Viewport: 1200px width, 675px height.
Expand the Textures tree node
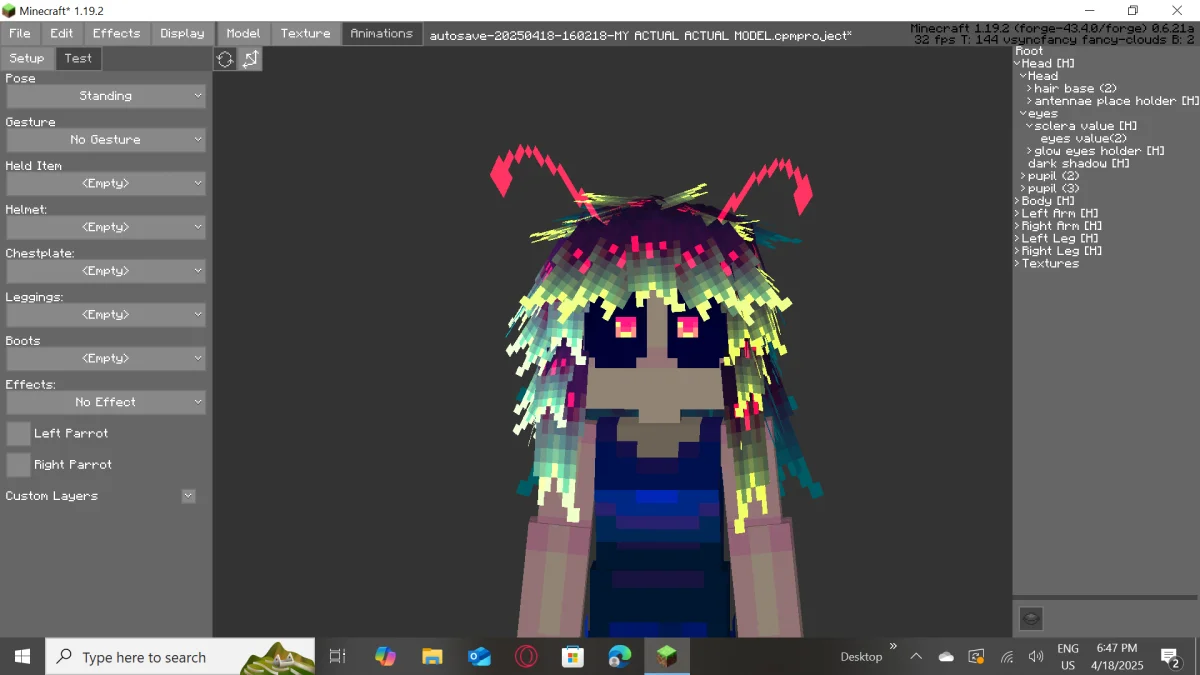click(x=1017, y=263)
